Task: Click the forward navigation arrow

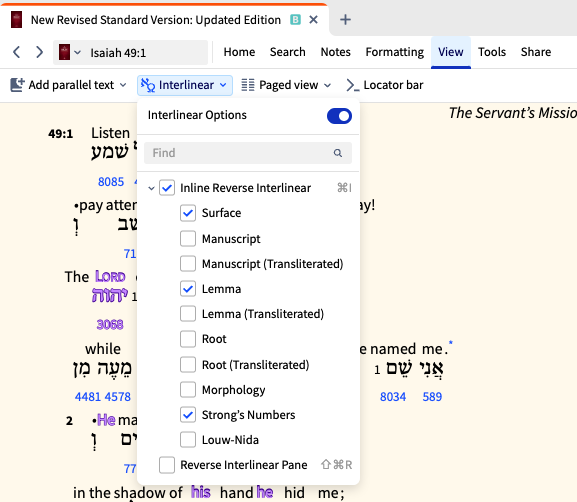Action: click(x=39, y=52)
